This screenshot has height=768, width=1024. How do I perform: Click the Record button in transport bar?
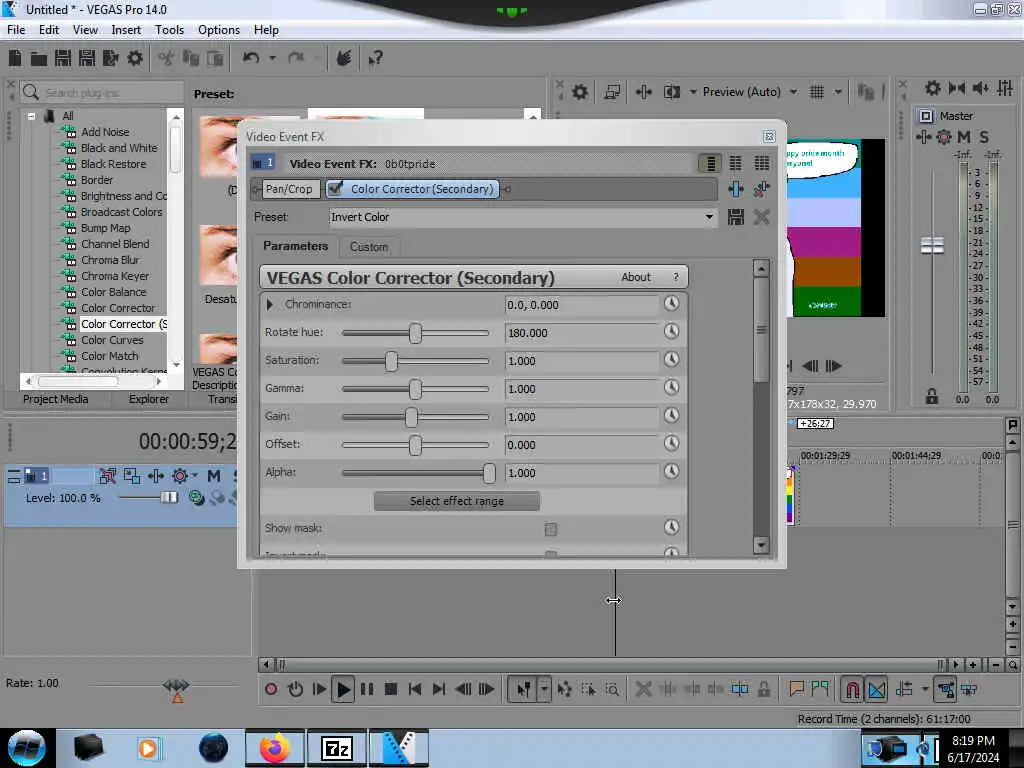tap(271, 689)
